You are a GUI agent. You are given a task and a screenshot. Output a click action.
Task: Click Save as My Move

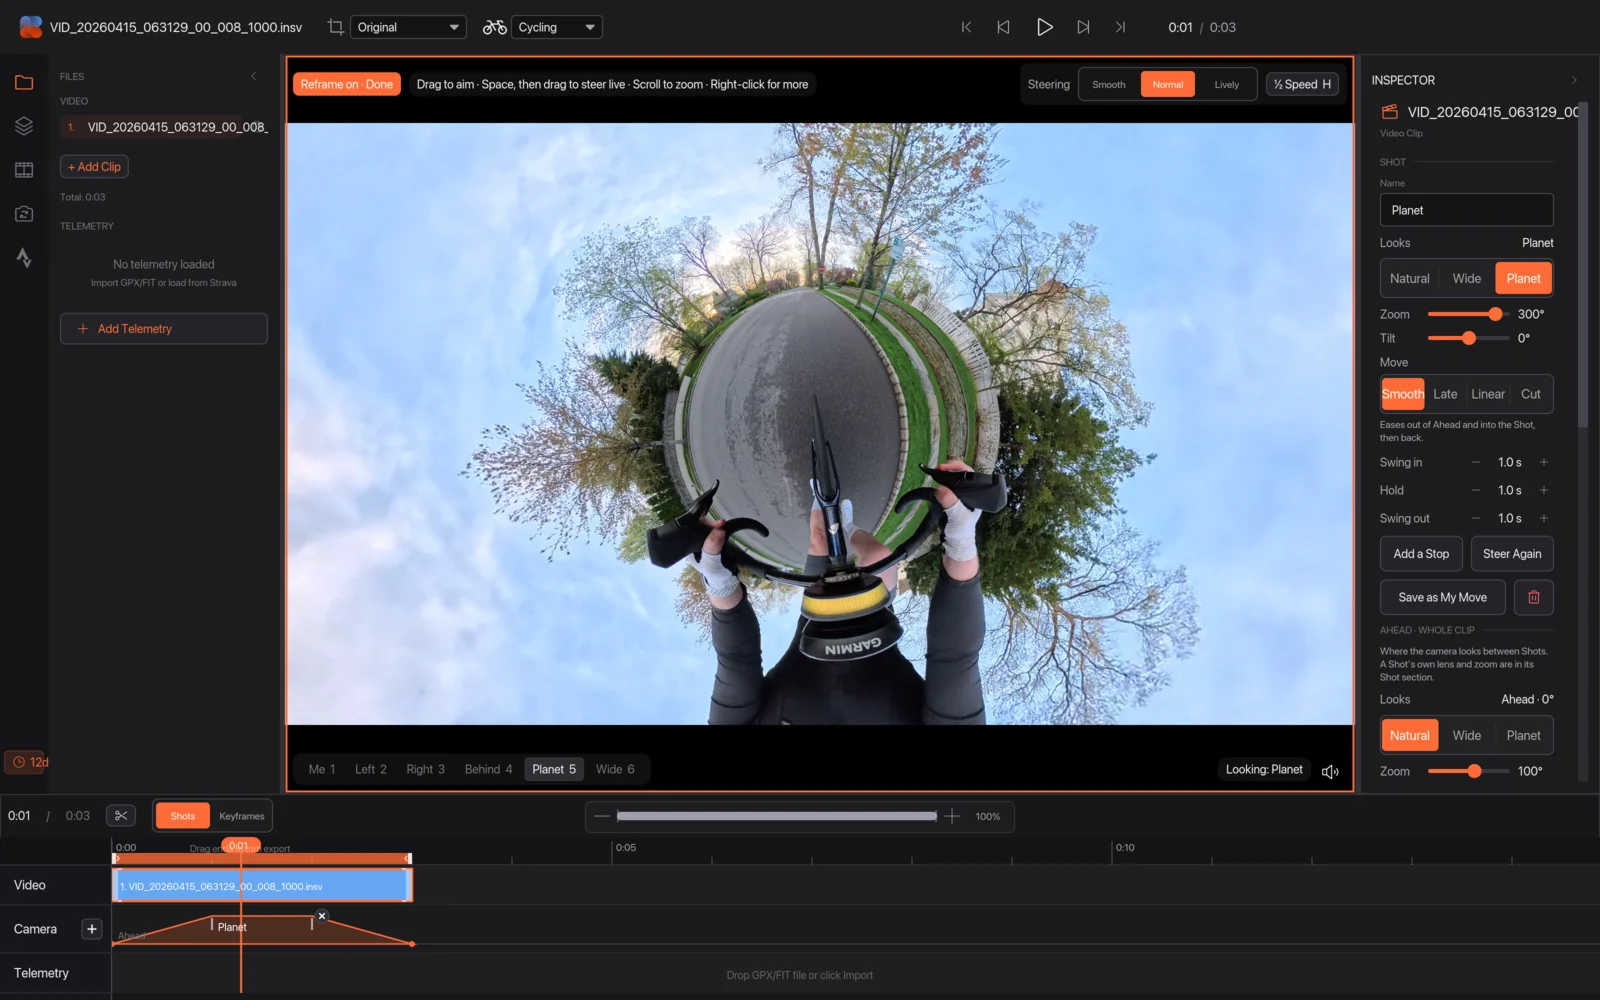point(1442,597)
